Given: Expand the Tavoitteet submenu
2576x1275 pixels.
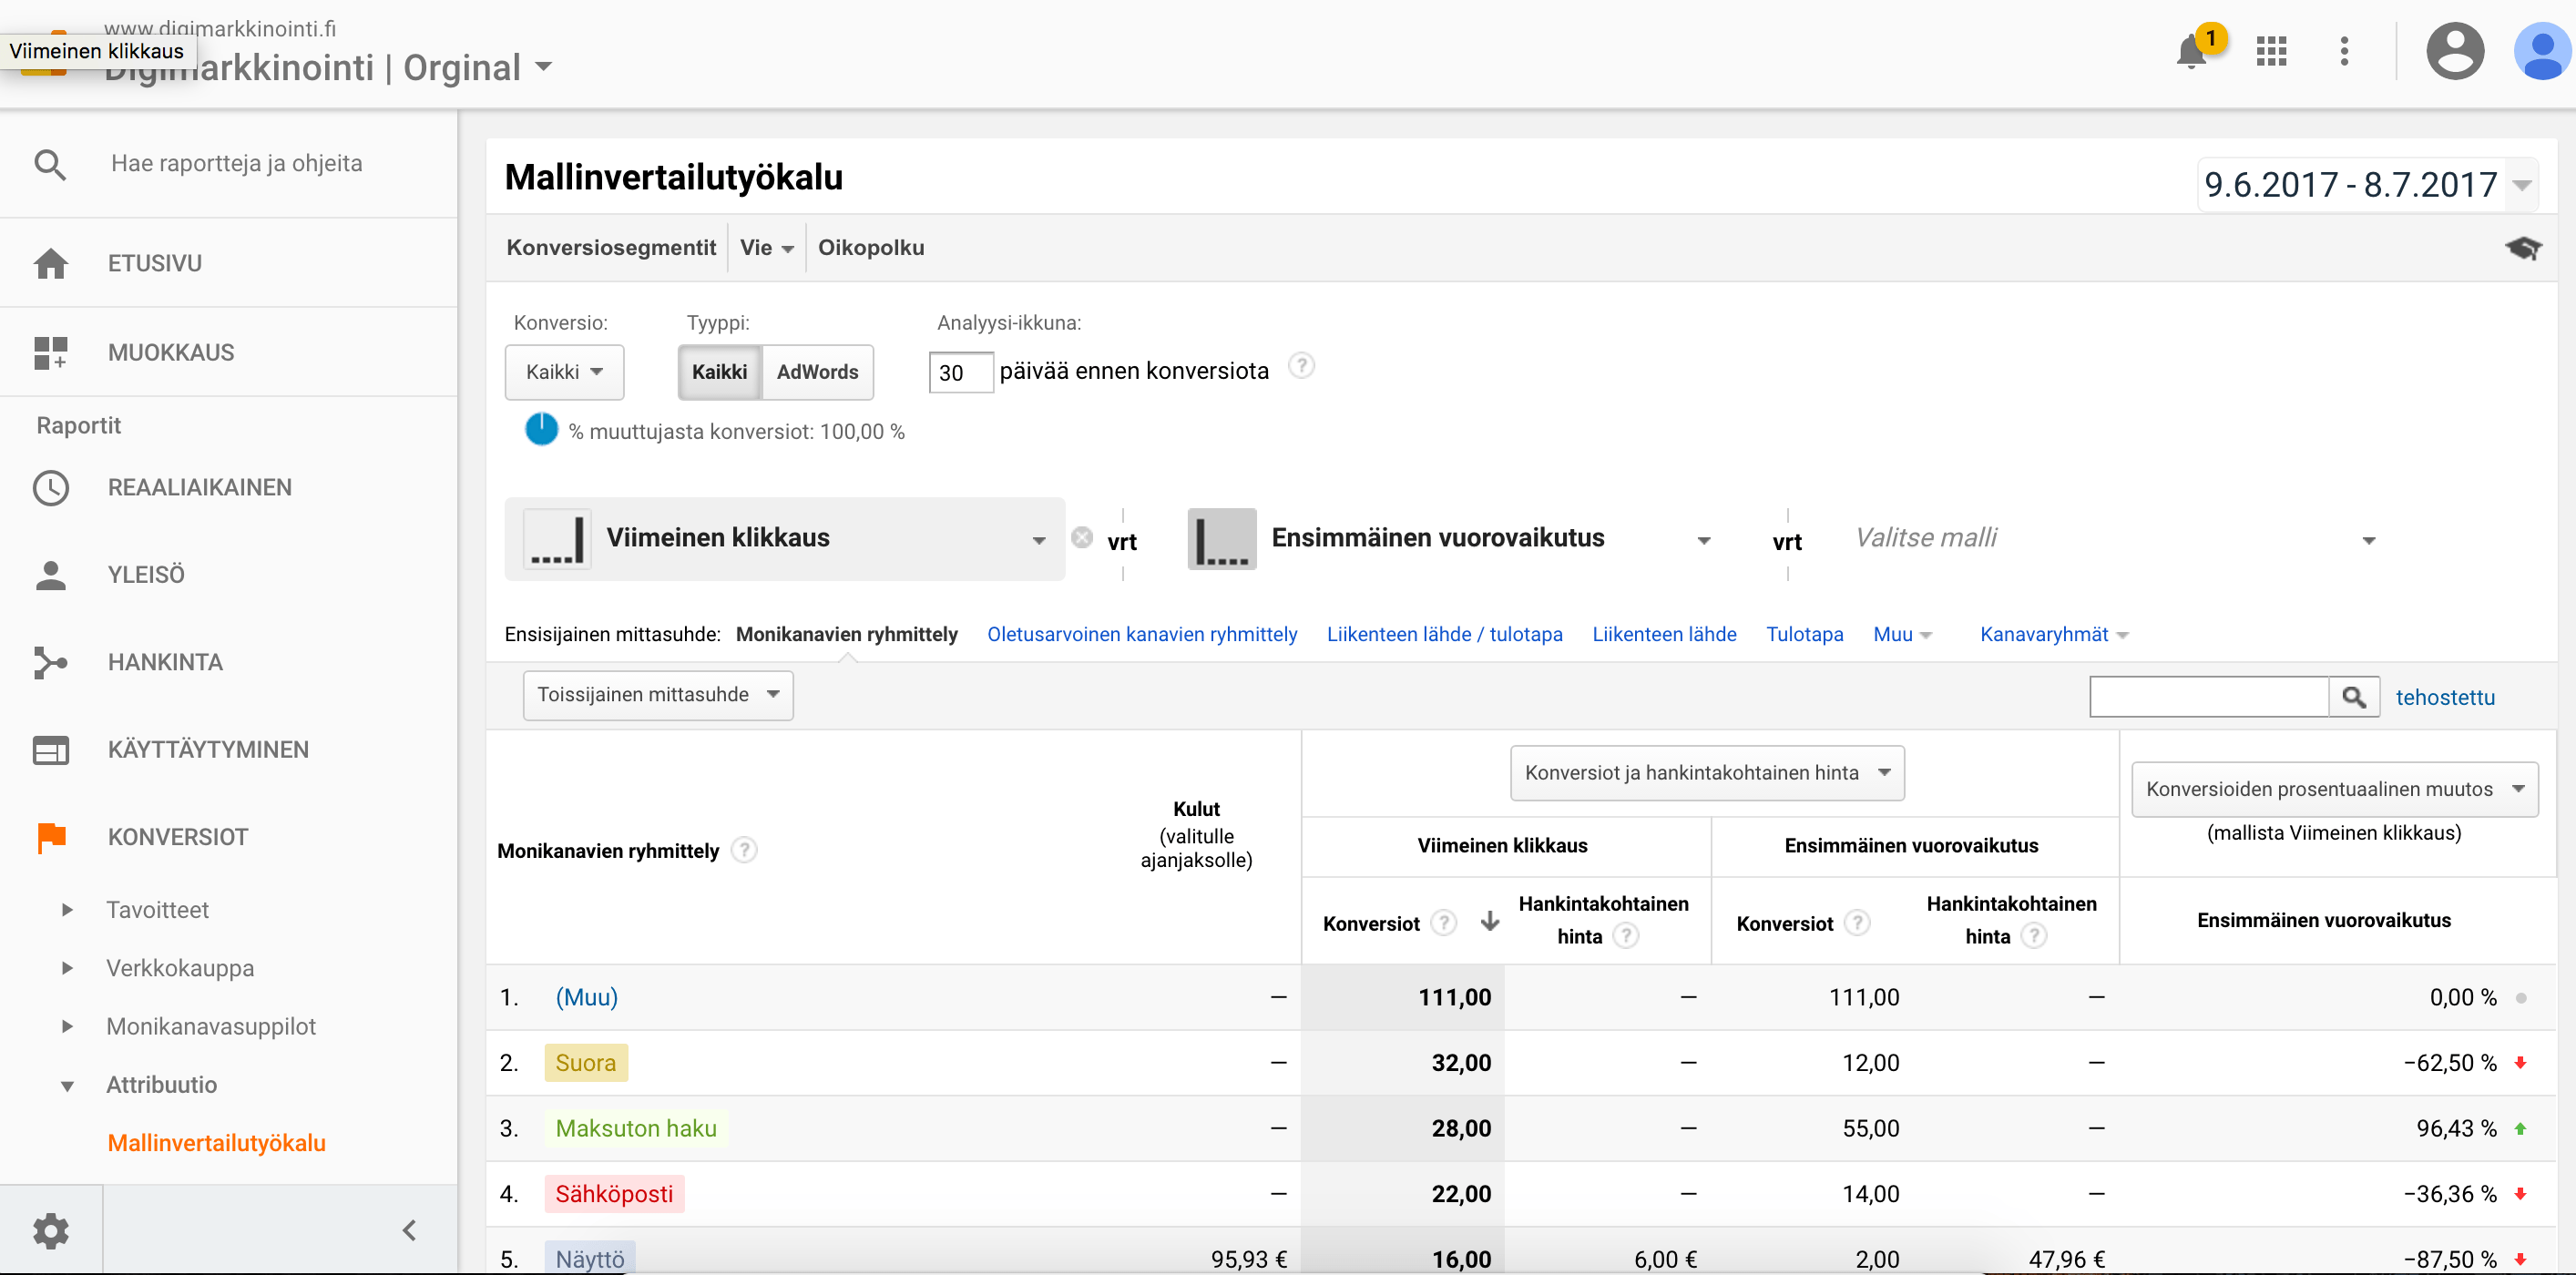Looking at the screenshot, I should pos(67,910).
